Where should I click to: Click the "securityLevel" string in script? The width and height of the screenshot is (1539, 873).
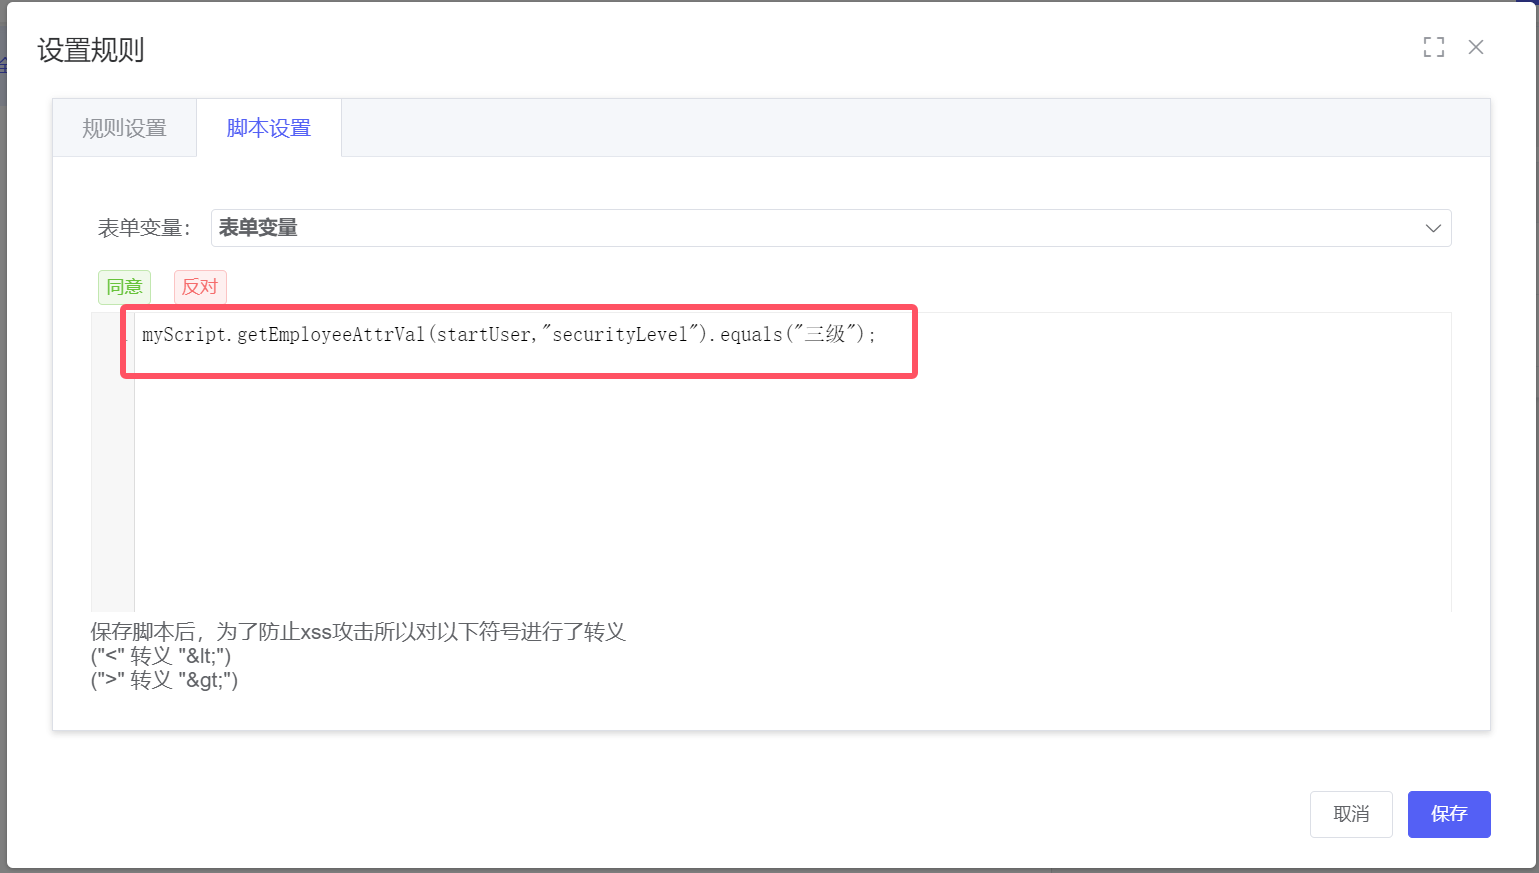(x=619, y=335)
